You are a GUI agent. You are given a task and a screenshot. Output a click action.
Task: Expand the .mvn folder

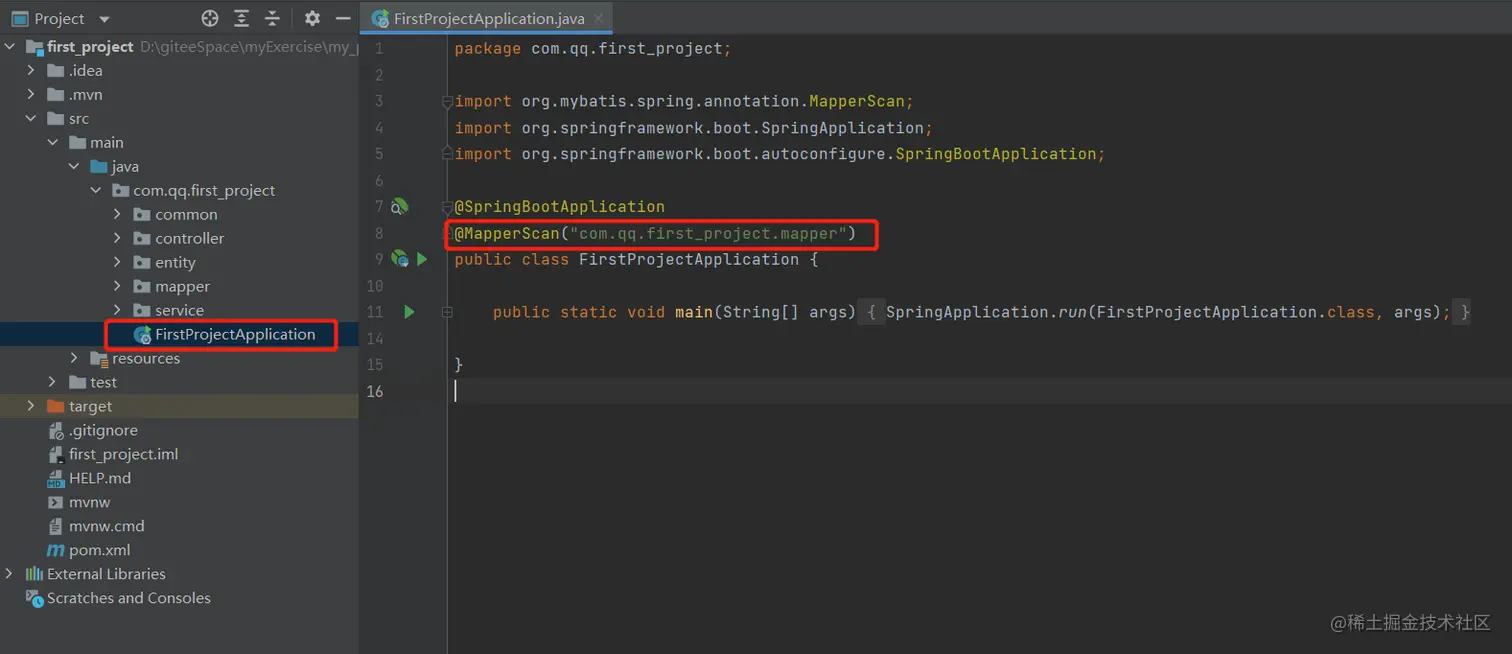pyautogui.click(x=31, y=94)
